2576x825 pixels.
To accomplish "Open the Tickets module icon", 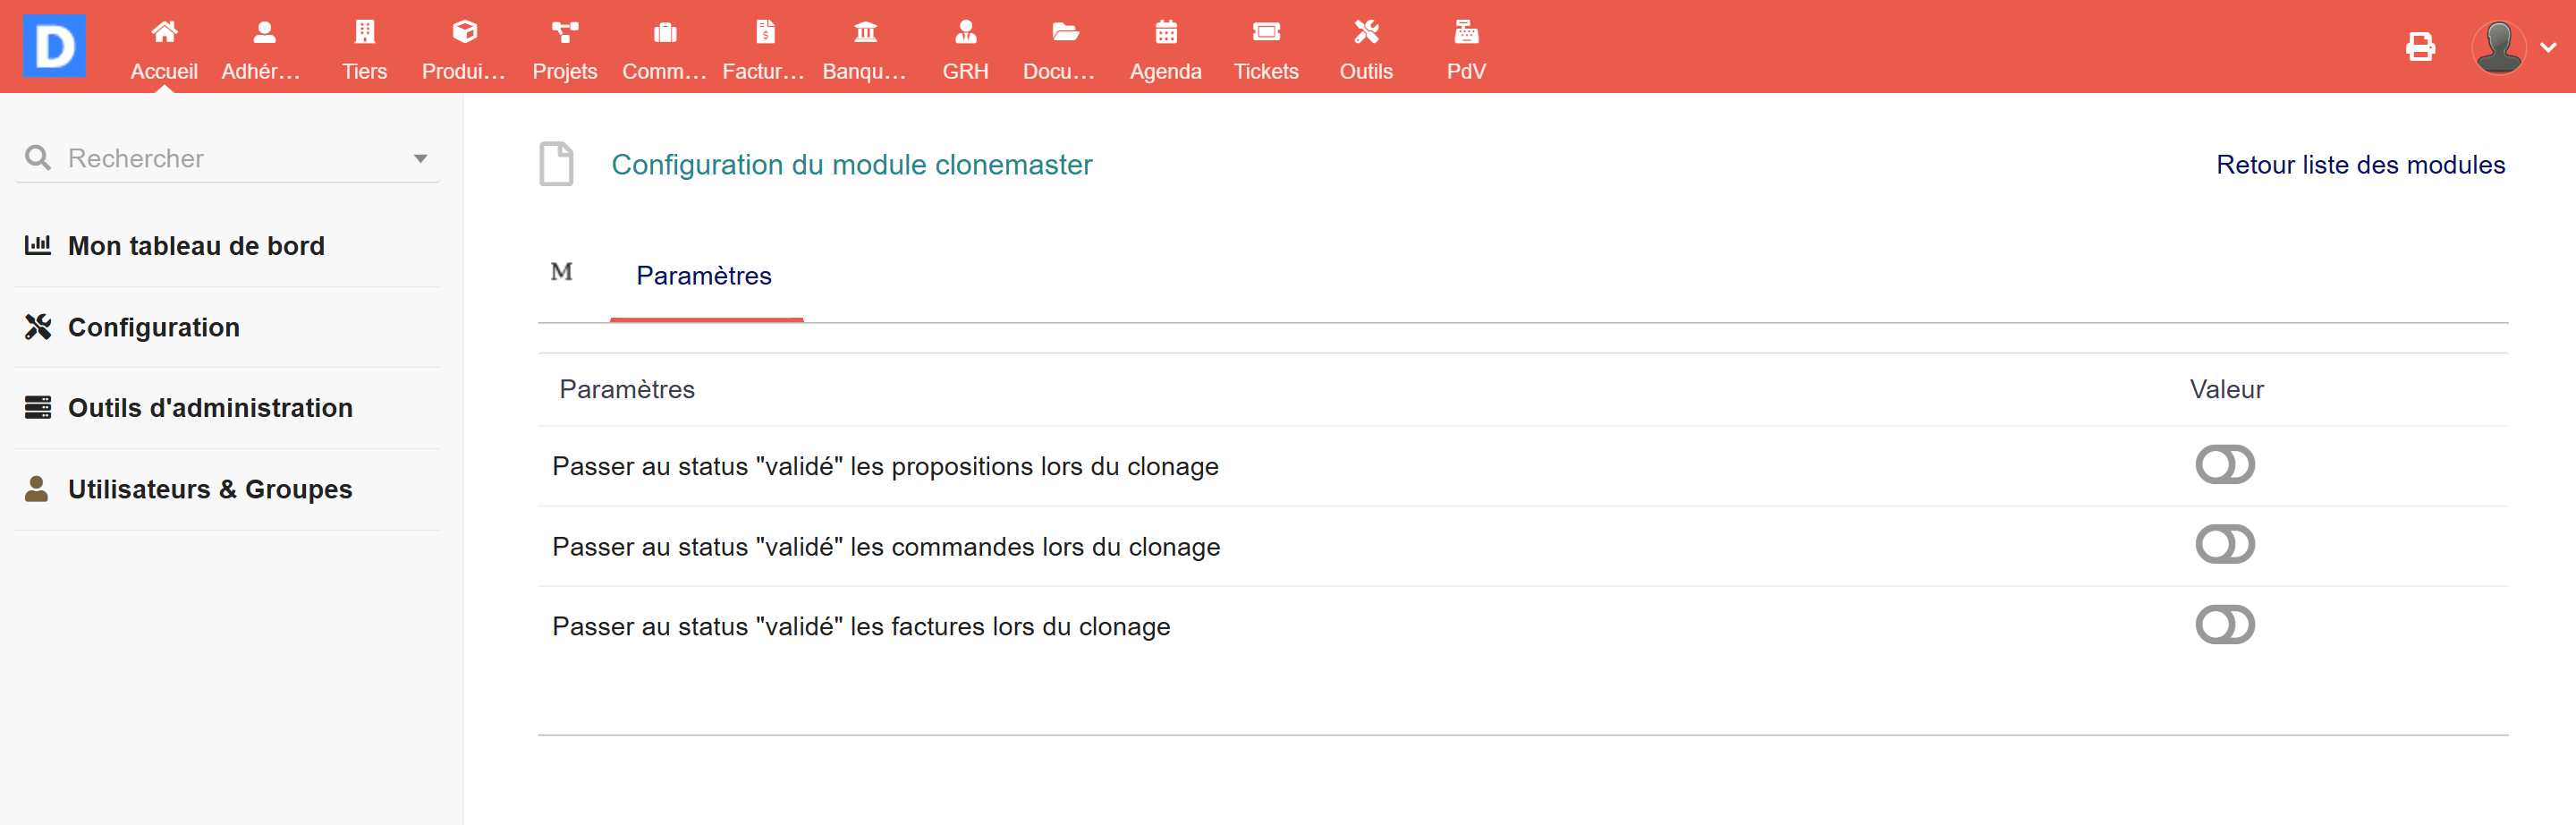I will [1265, 33].
